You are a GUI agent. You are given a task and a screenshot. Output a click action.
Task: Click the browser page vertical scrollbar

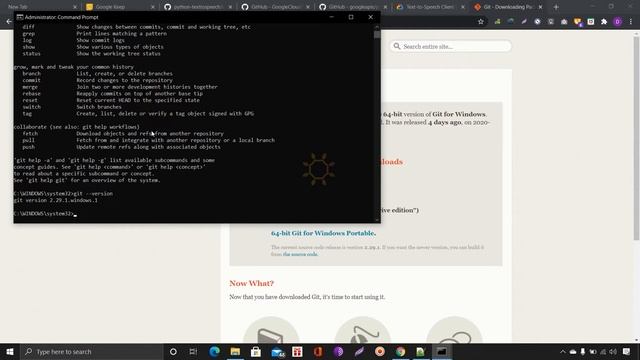click(x=636, y=139)
